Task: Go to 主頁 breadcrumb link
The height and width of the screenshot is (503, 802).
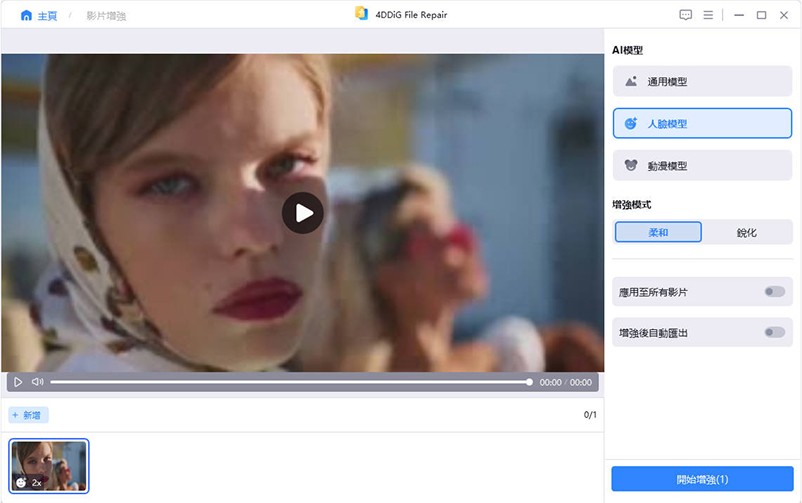Action: (x=47, y=16)
